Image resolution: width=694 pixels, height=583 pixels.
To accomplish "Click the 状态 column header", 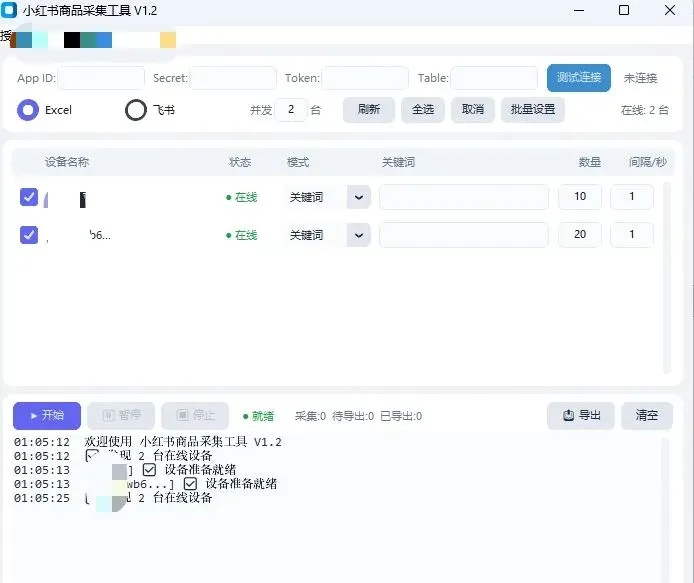I will coord(240,162).
